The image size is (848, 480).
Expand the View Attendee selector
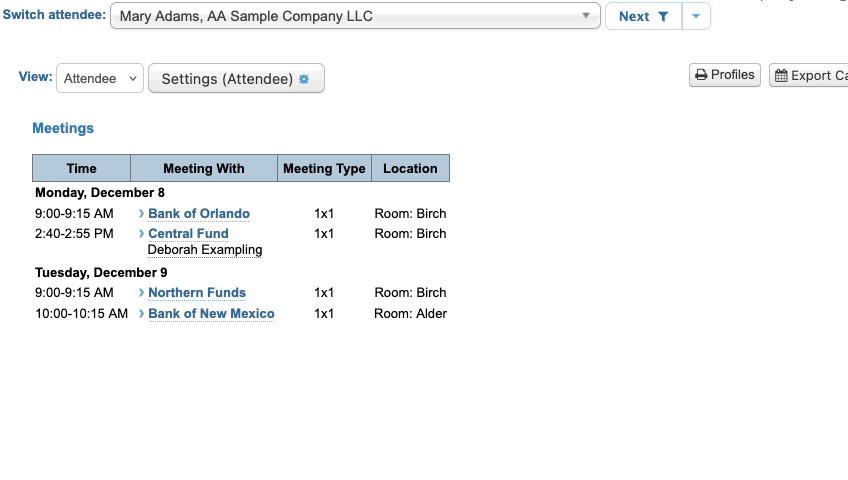pos(99,79)
